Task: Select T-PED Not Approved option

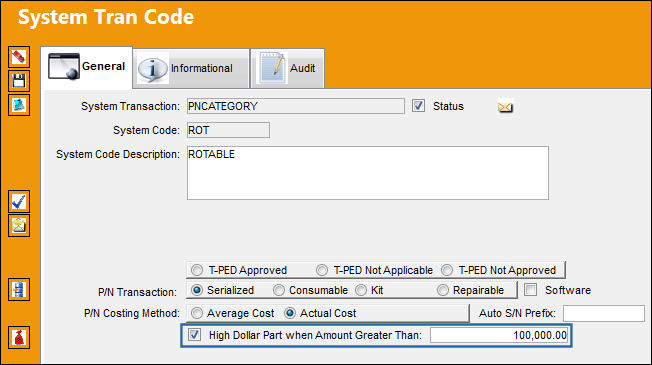Action: (x=447, y=270)
